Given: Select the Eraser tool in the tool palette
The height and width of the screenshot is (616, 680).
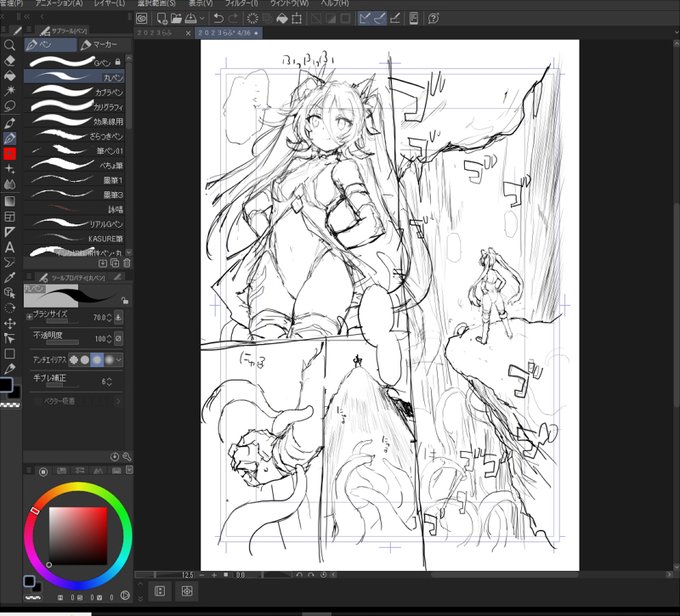Looking at the screenshot, I should [x=9, y=61].
